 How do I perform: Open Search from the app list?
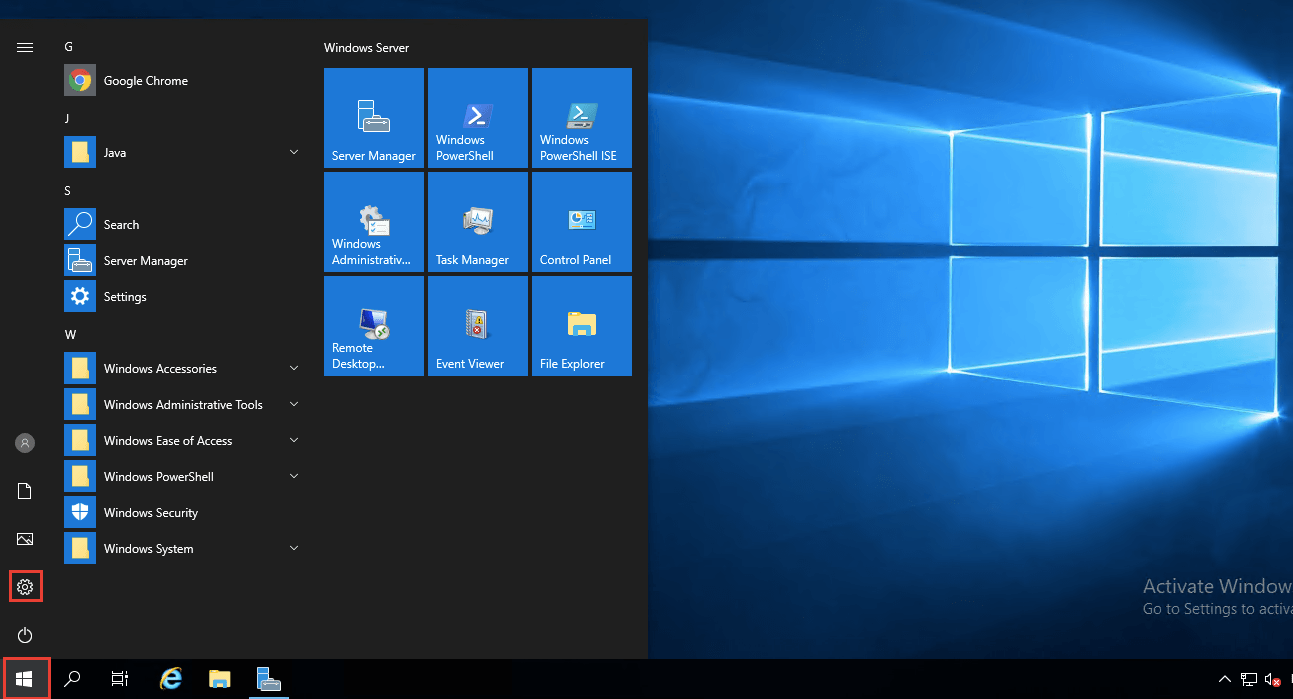[184, 225]
